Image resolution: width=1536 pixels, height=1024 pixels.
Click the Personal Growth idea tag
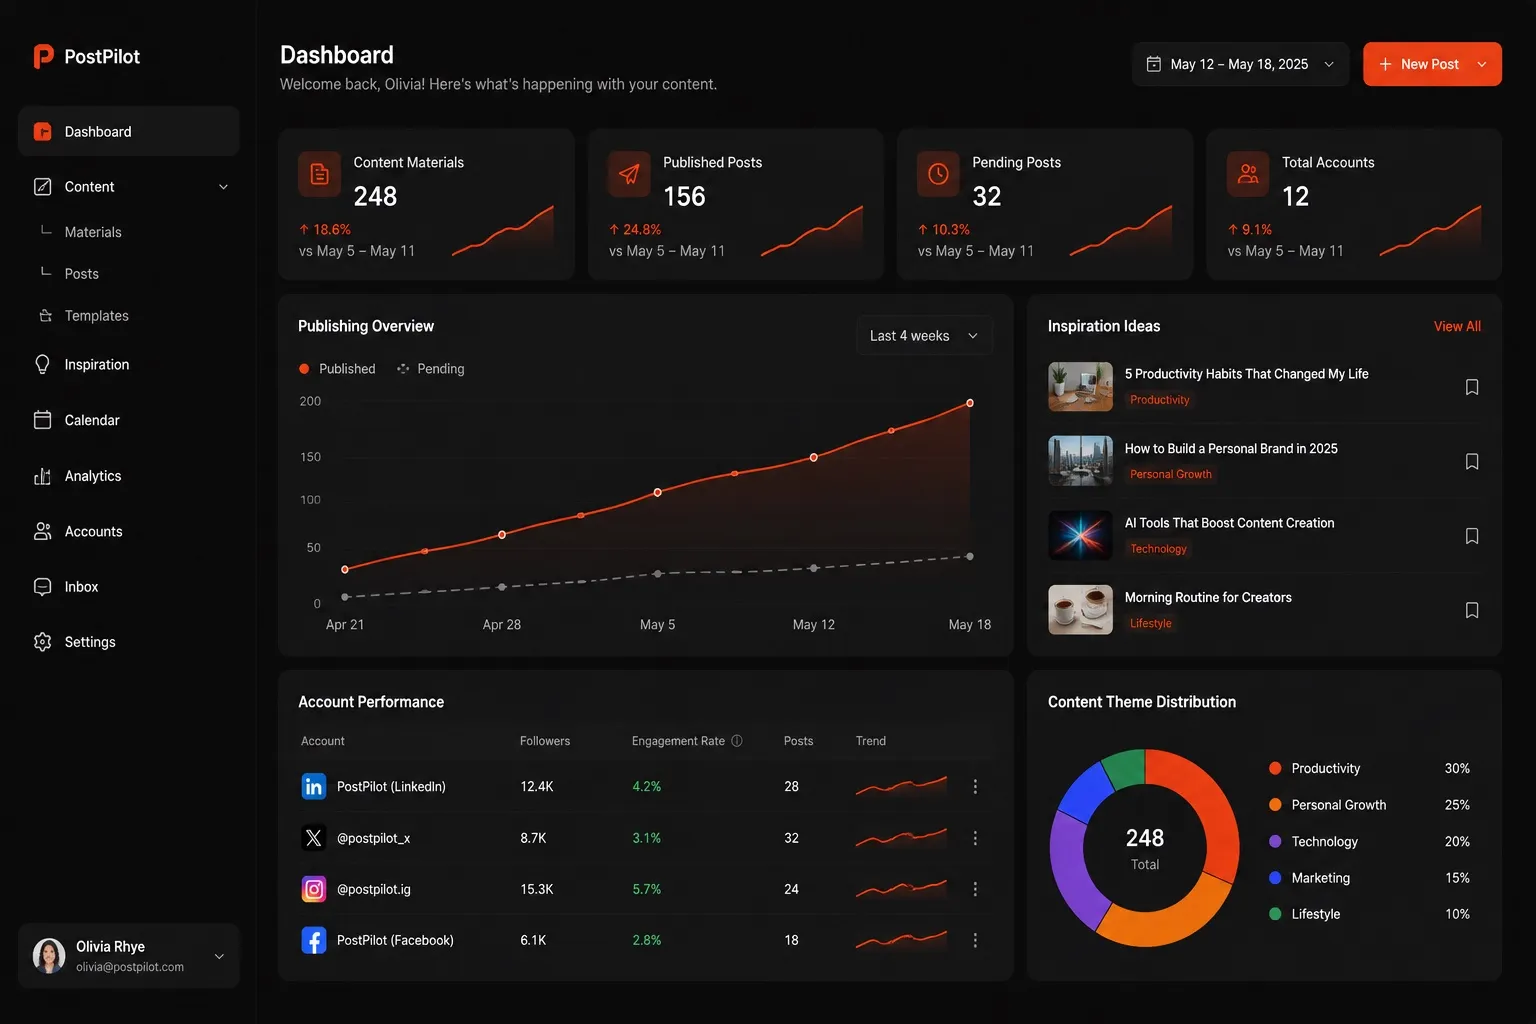click(1171, 474)
